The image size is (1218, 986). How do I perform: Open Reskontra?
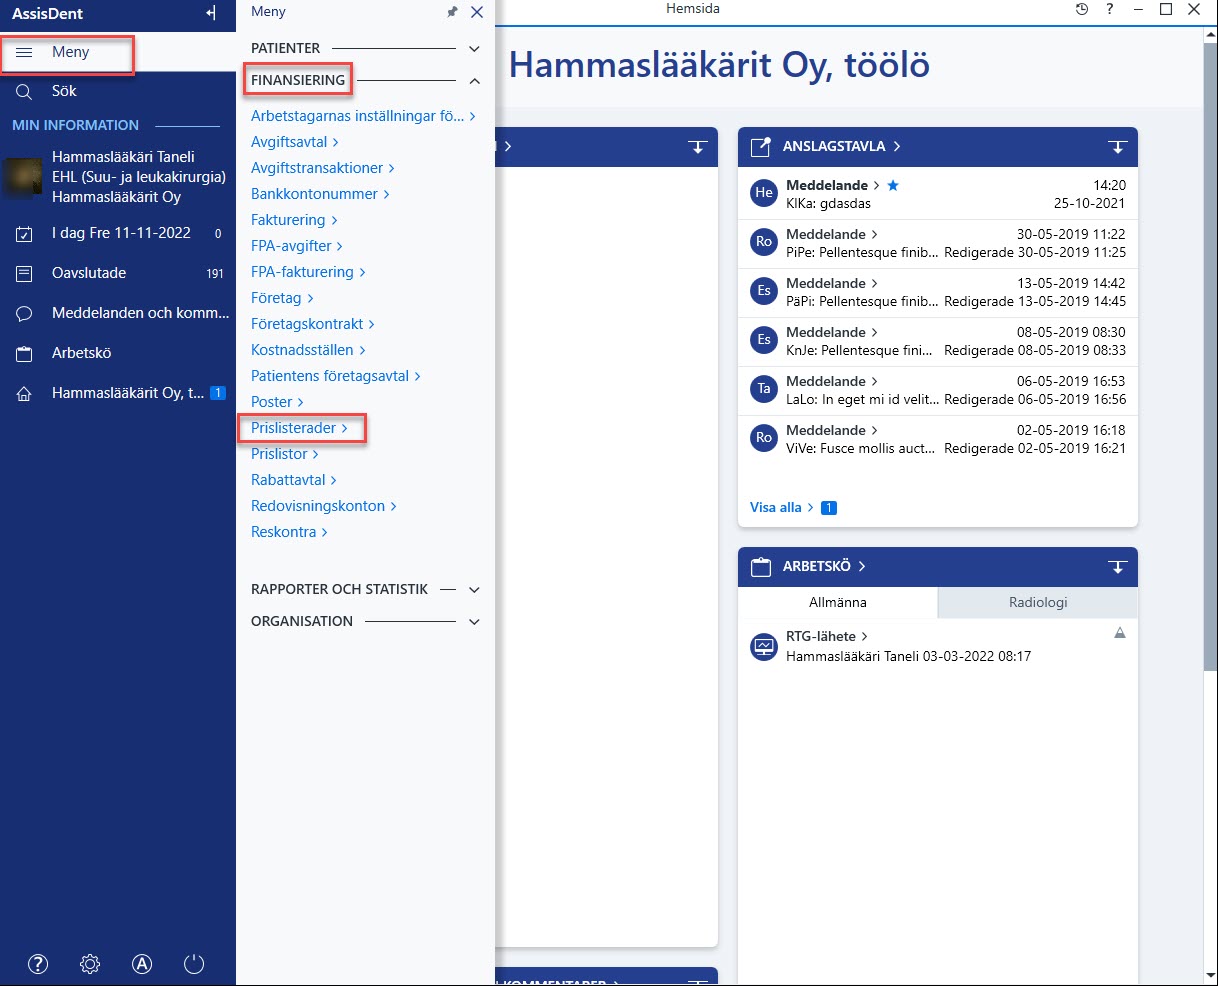[289, 532]
